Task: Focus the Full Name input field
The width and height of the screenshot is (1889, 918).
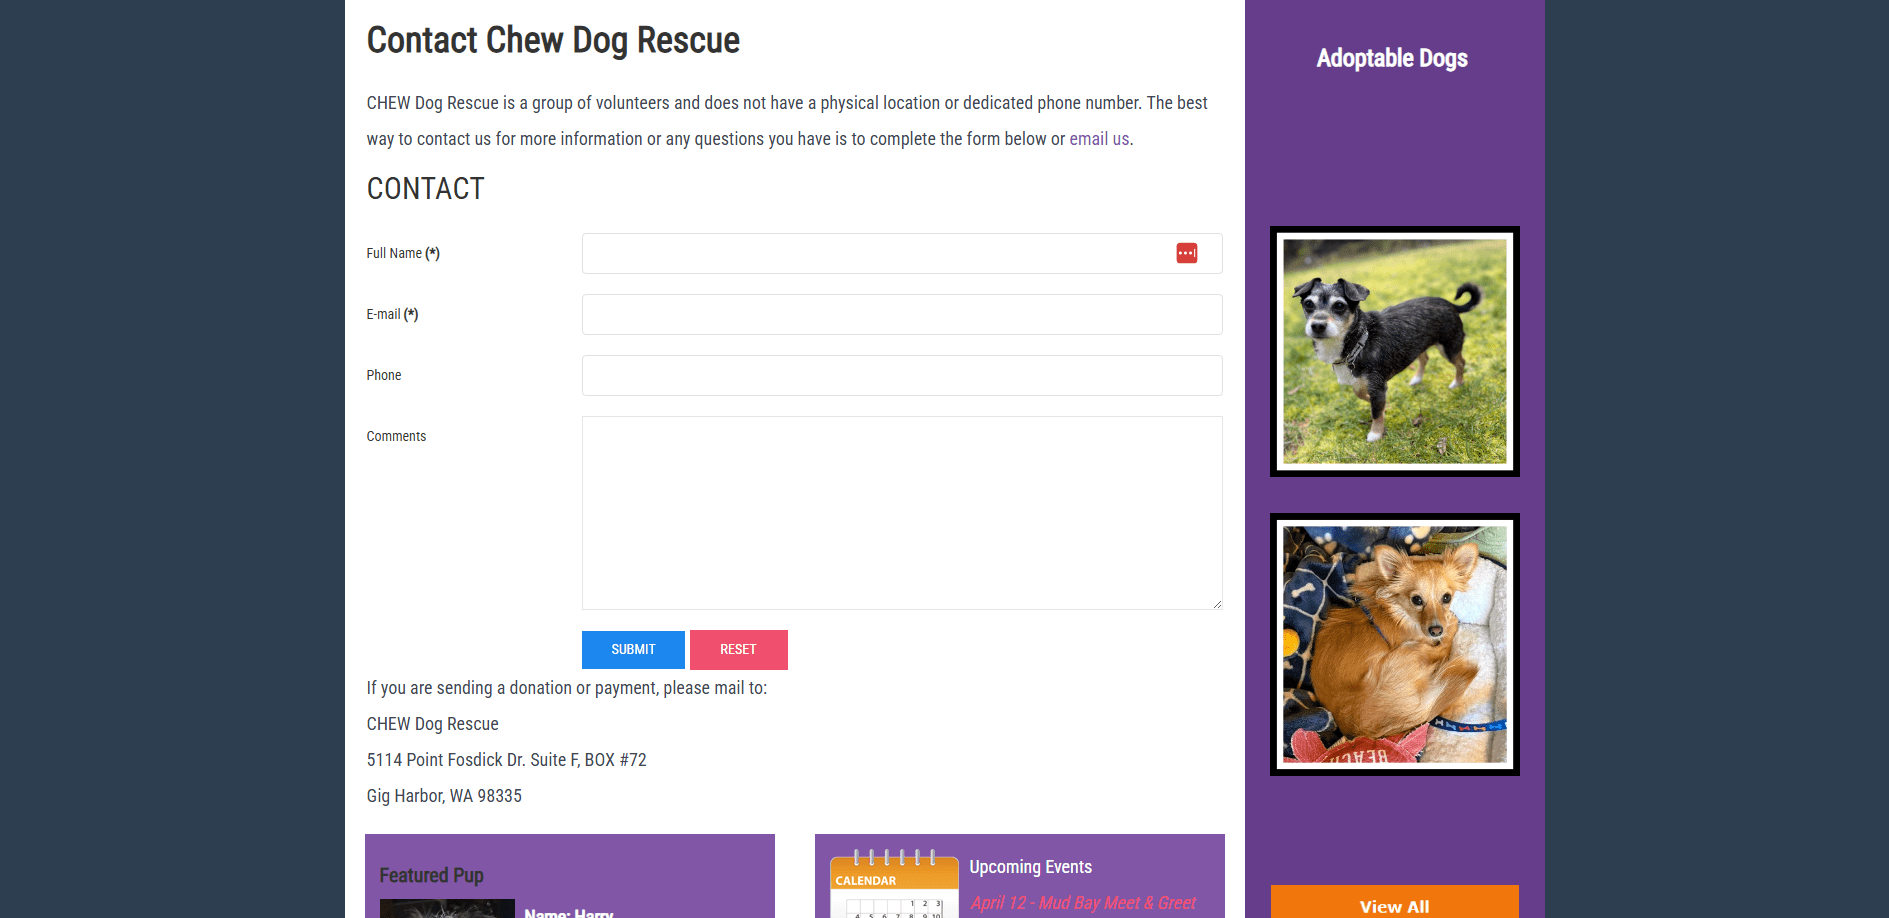Action: [902, 254]
